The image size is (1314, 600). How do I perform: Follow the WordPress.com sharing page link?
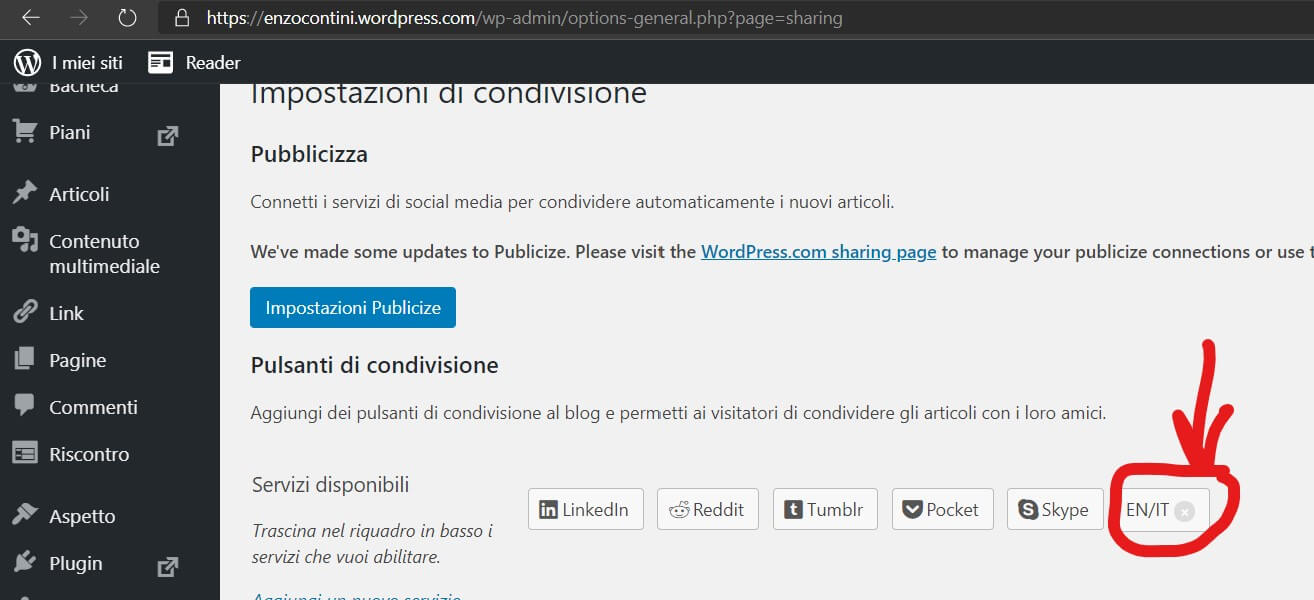pos(818,252)
